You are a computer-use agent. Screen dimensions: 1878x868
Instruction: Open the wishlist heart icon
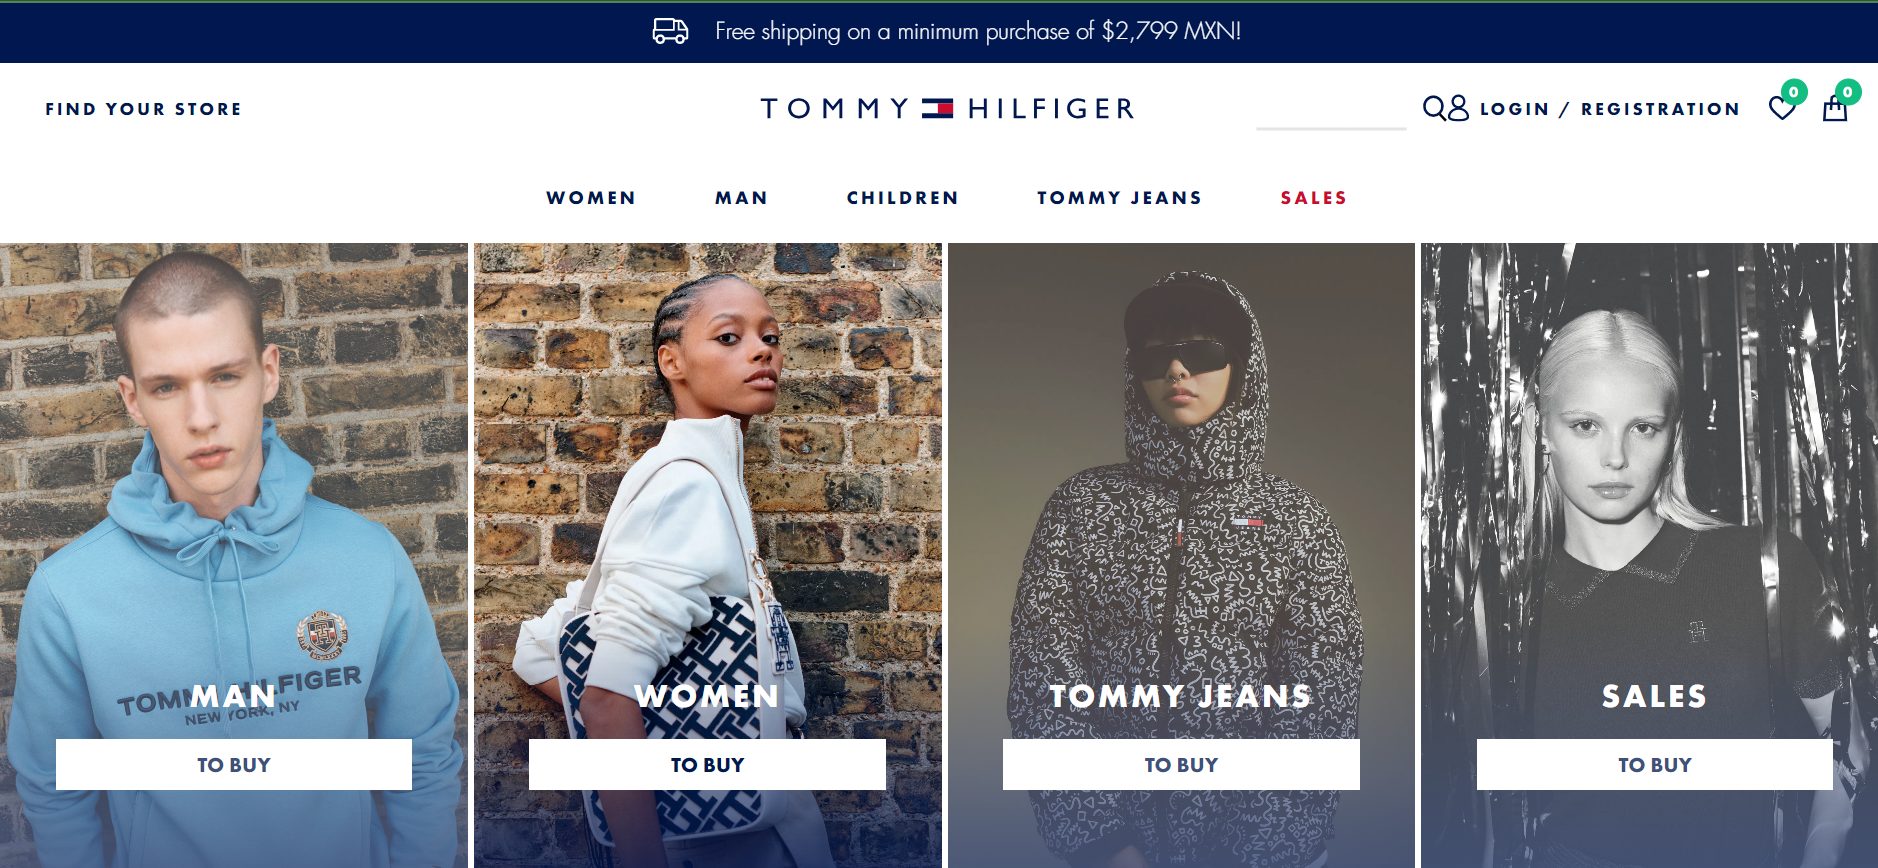1782,108
